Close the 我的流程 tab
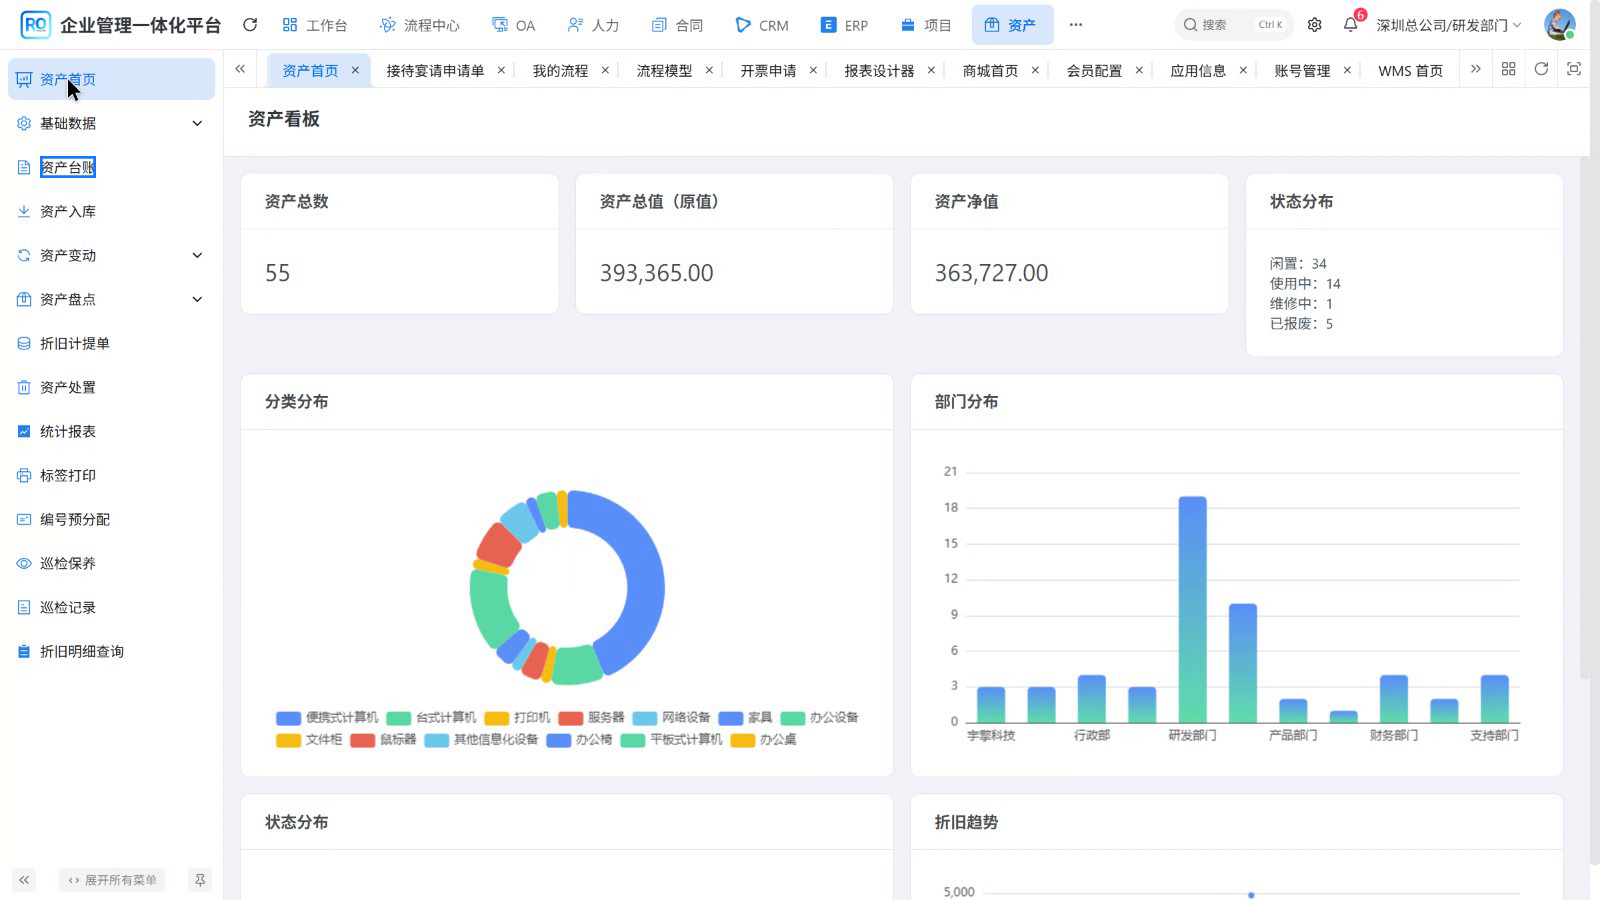 point(605,70)
